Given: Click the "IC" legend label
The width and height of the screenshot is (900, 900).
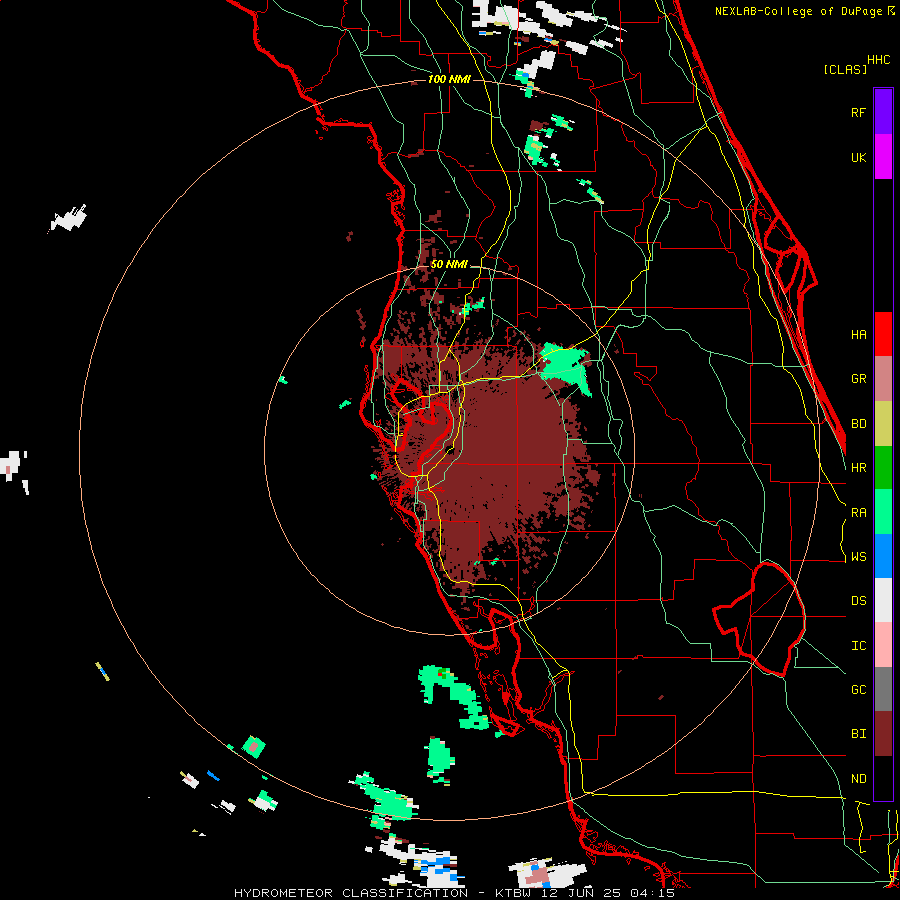Looking at the screenshot, I should [858, 646].
